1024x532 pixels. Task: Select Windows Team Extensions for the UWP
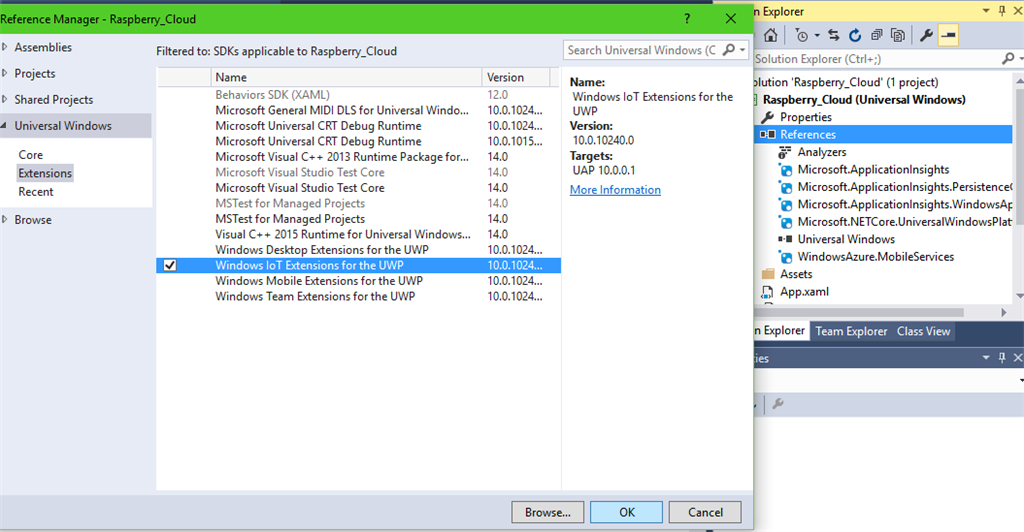click(x=358, y=296)
